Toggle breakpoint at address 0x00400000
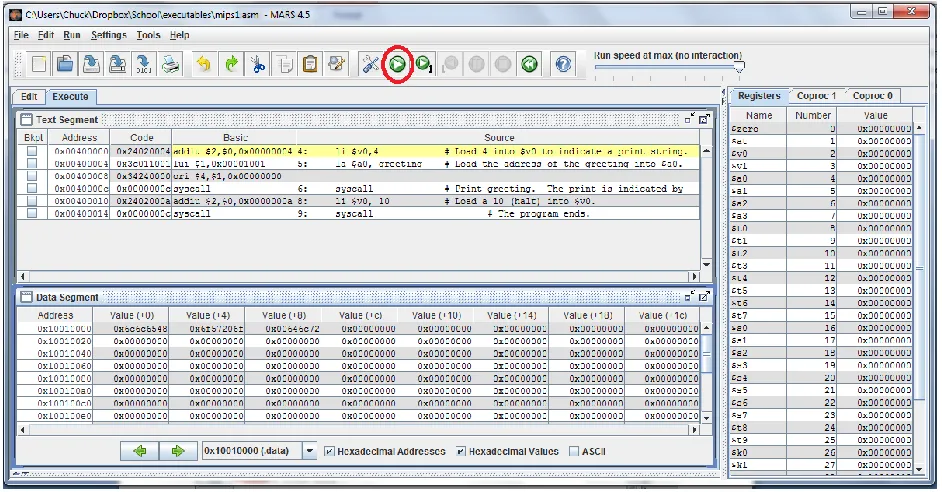The image size is (942, 492). [x=32, y=151]
